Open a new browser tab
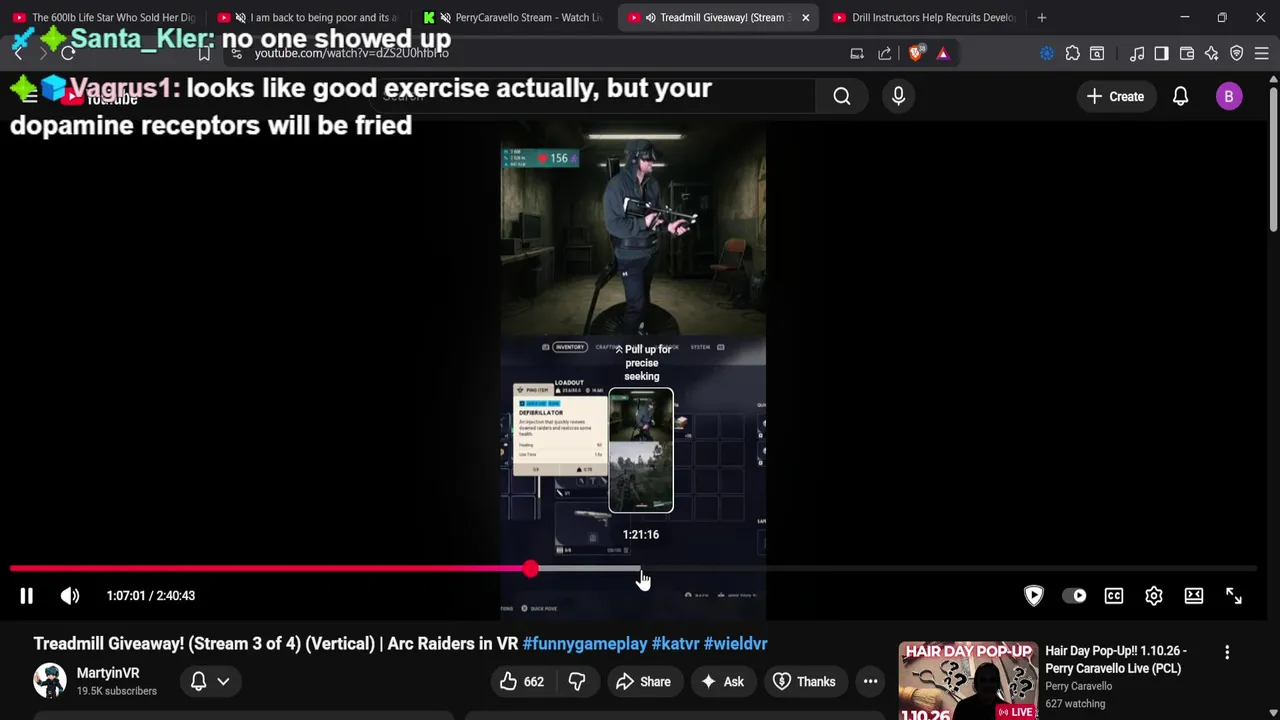This screenshot has height=720, width=1280. 1042,17
